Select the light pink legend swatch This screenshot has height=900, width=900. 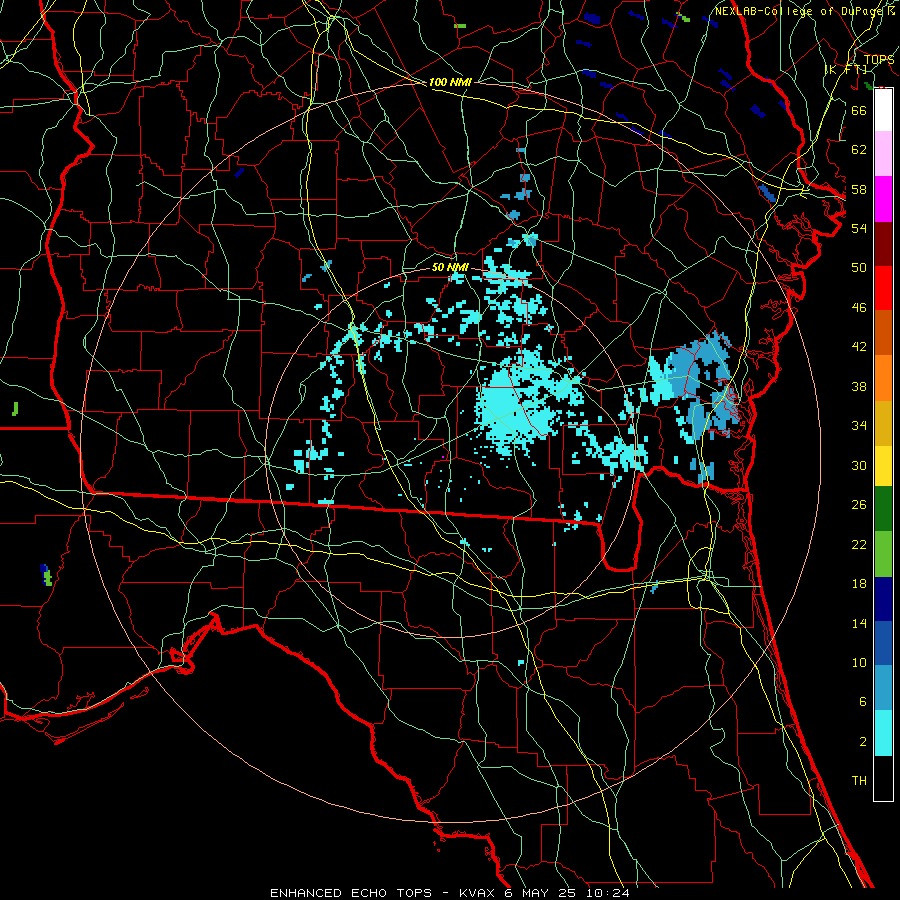(883, 153)
